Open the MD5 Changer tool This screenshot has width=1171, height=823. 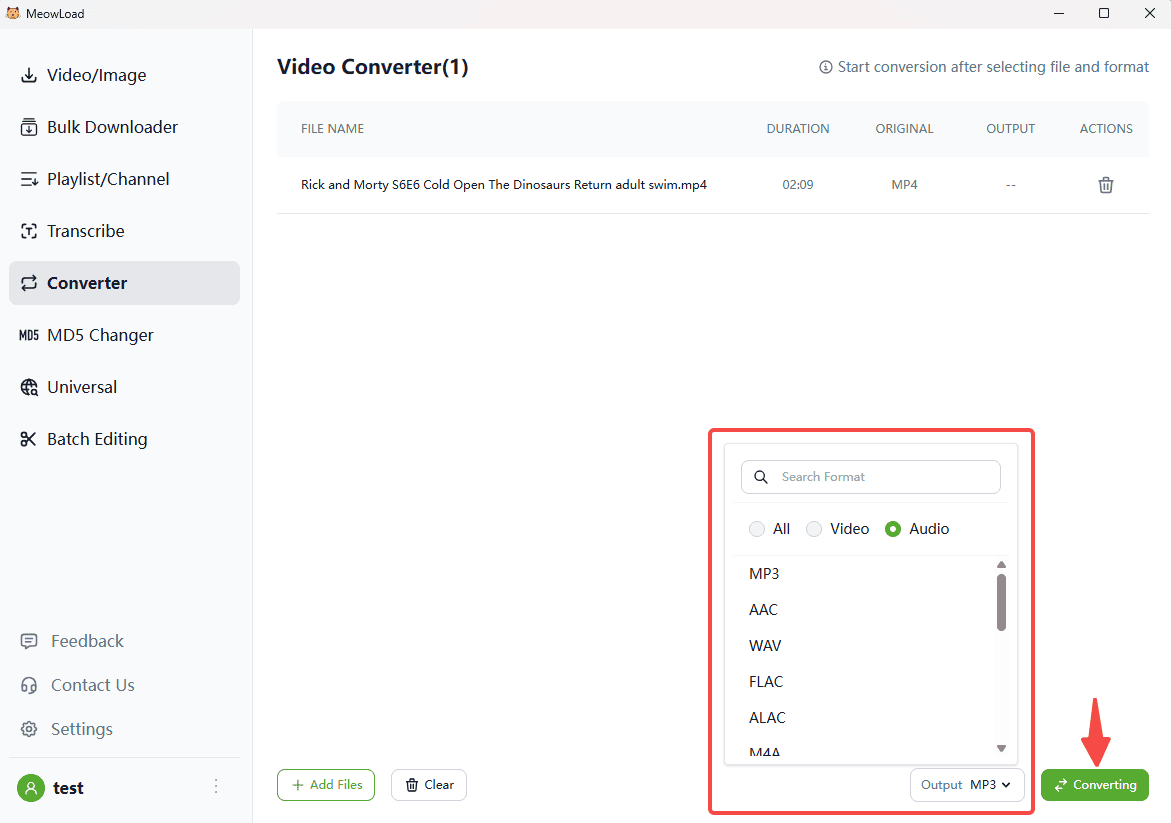click(x=100, y=335)
